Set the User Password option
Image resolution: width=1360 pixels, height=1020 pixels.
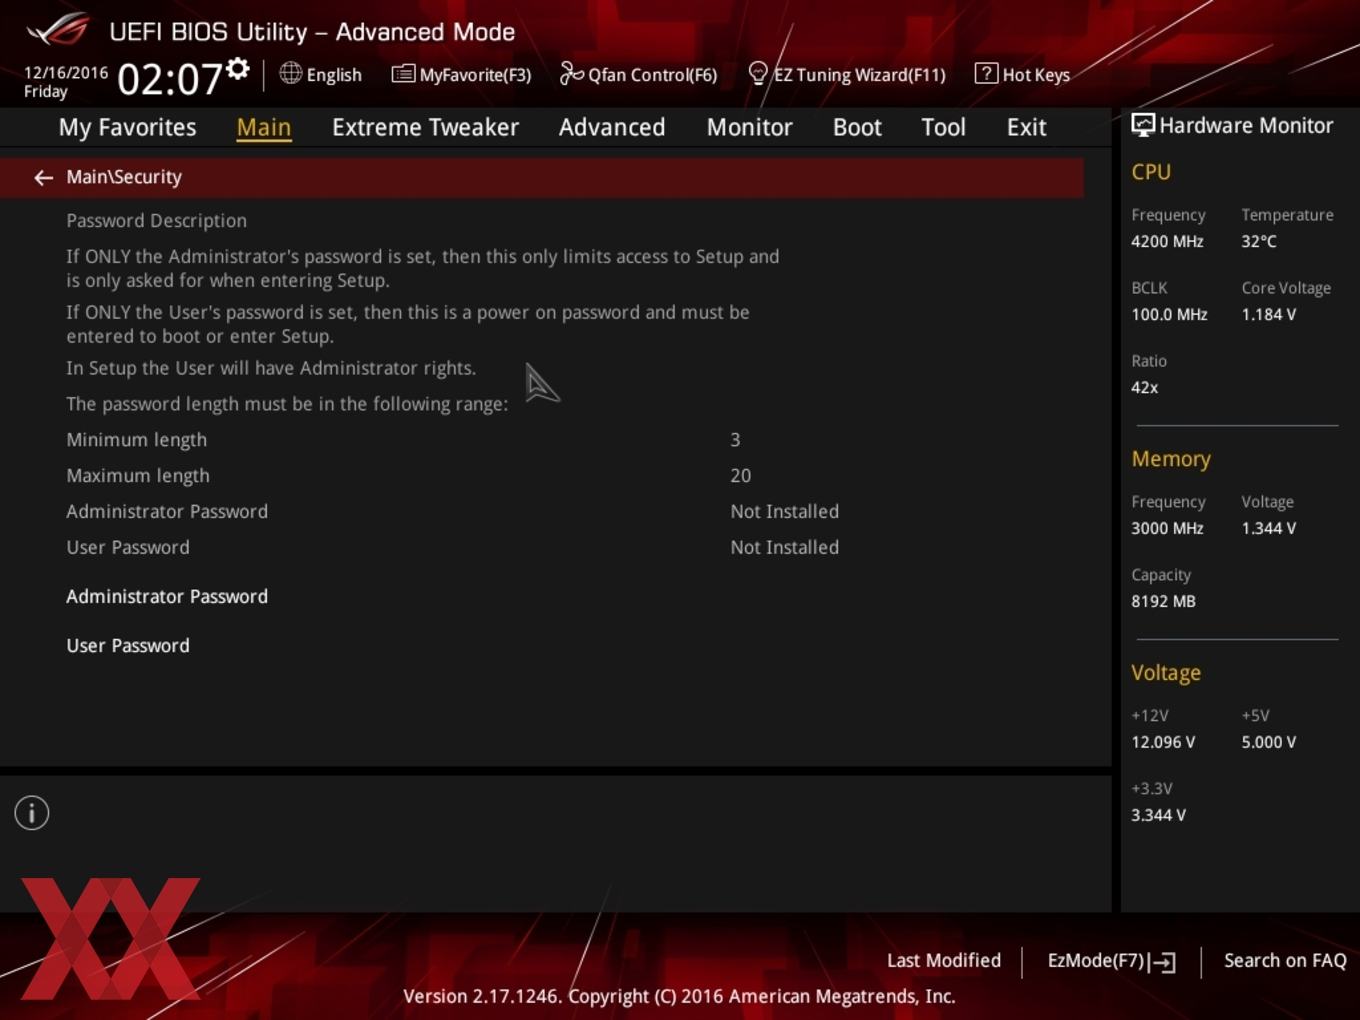pyautogui.click(x=128, y=645)
